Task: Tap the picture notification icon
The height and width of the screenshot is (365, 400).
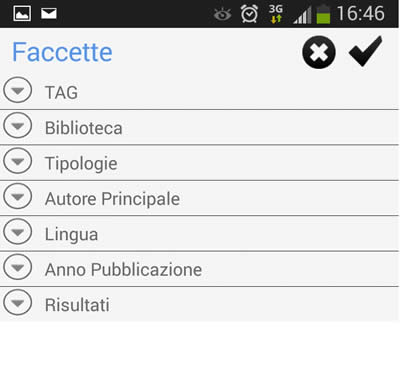Action: pyautogui.click(x=22, y=14)
